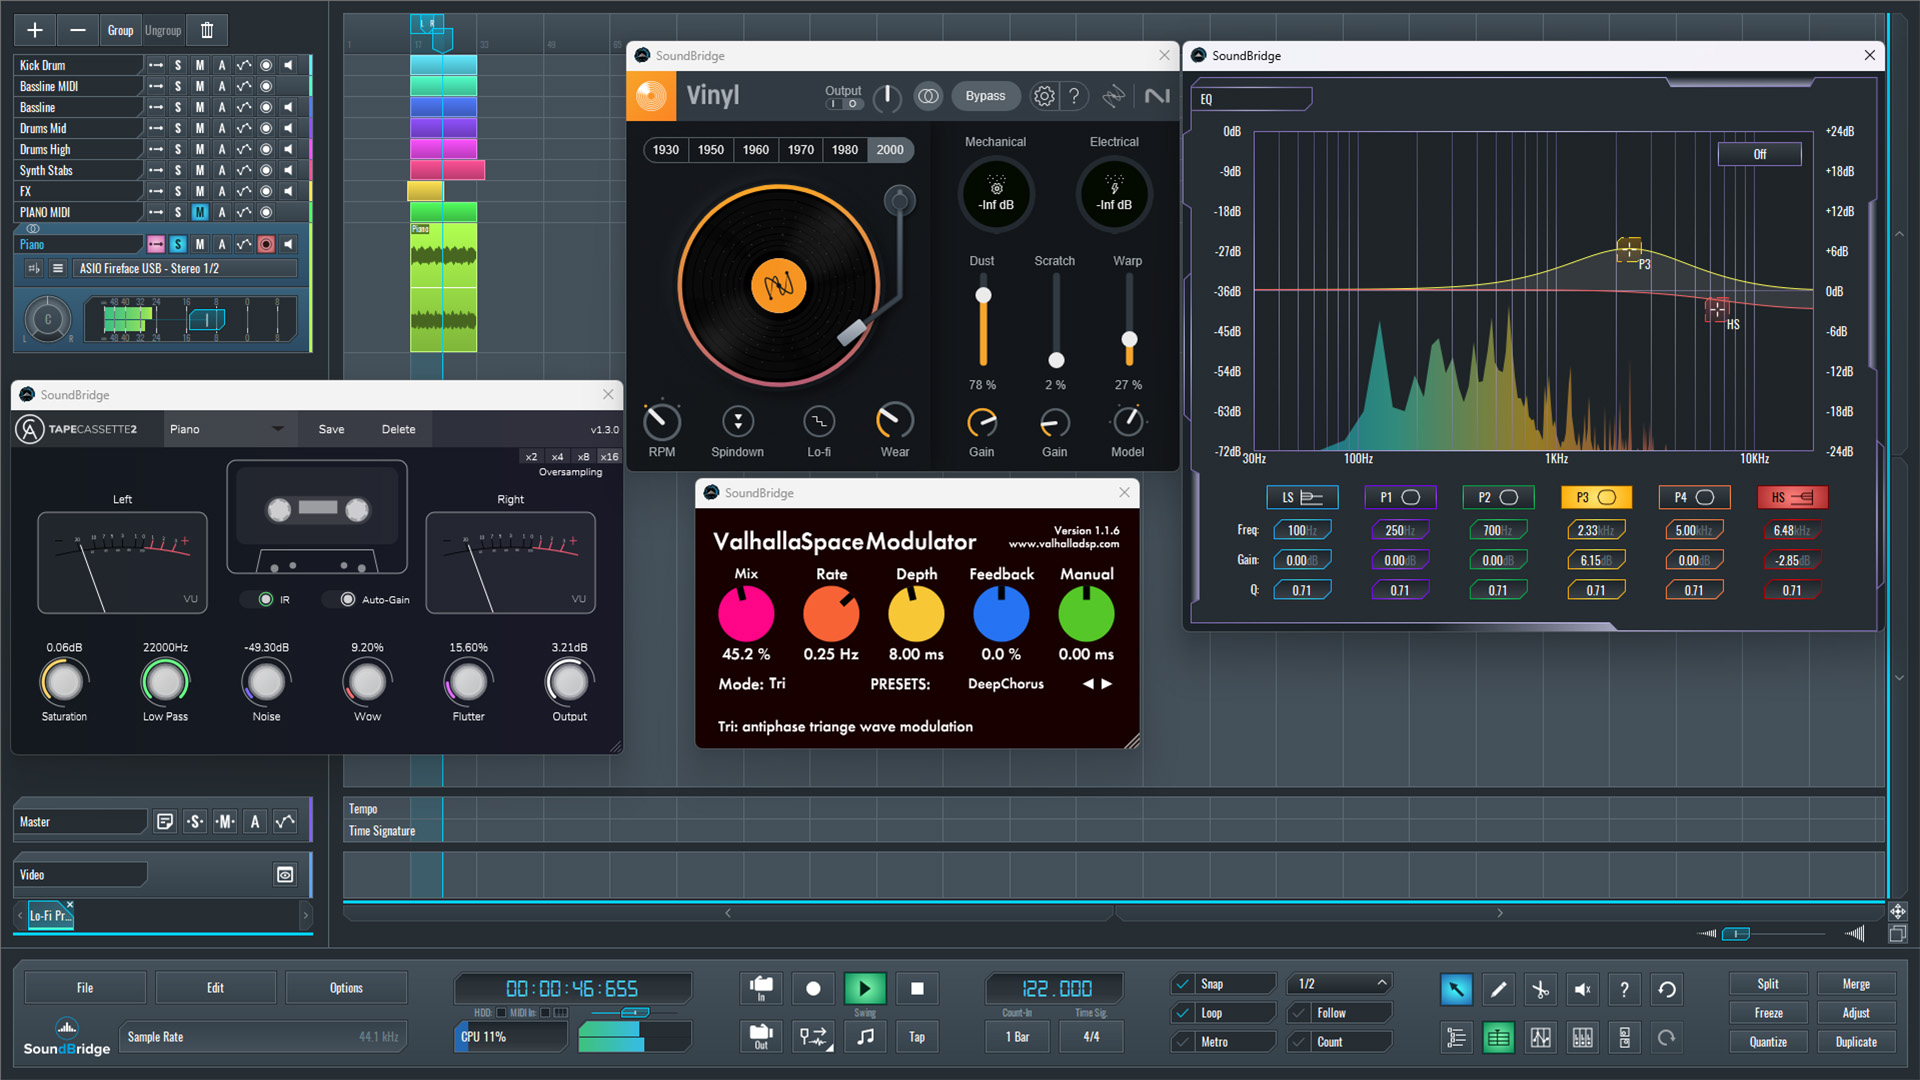Click the loop range arrows icon
Viewport: 1920px width, 1080px height.
tap(813, 1037)
